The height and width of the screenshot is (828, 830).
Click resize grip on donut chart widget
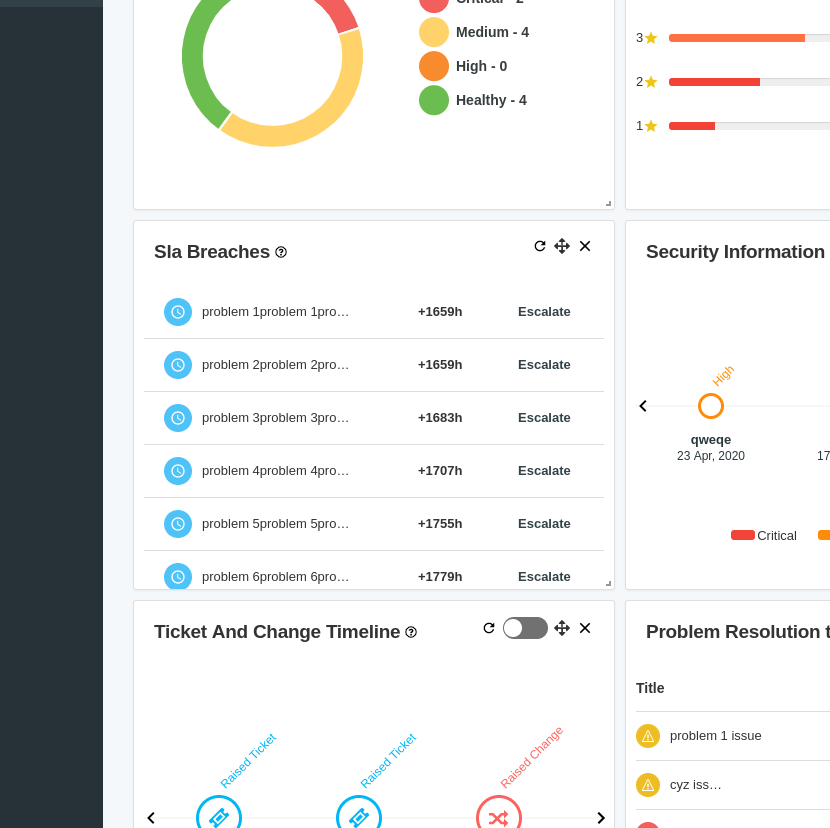pyautogui.click(x=608, y=203)
